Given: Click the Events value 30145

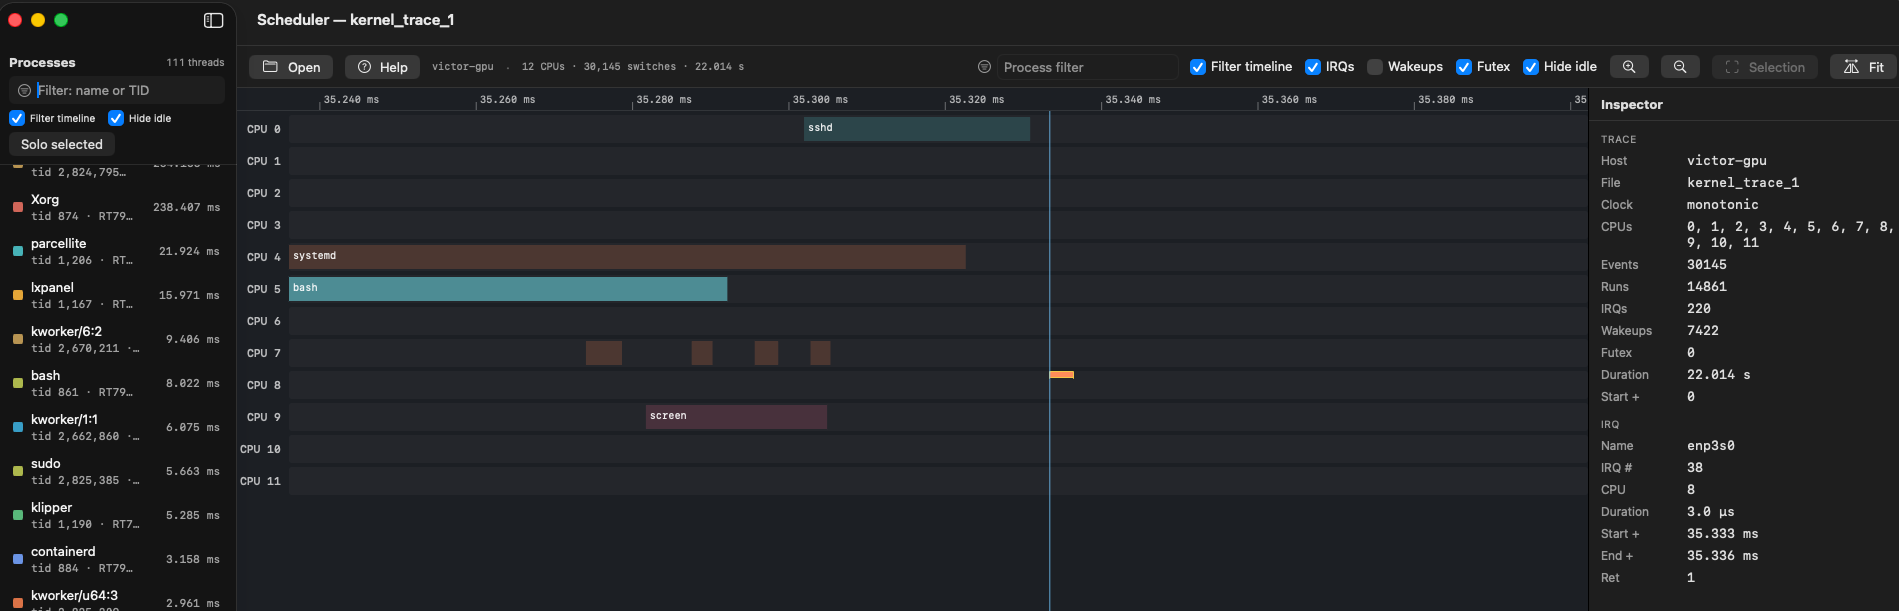Looking at the screenshot, I should (x=1706, y=264).
